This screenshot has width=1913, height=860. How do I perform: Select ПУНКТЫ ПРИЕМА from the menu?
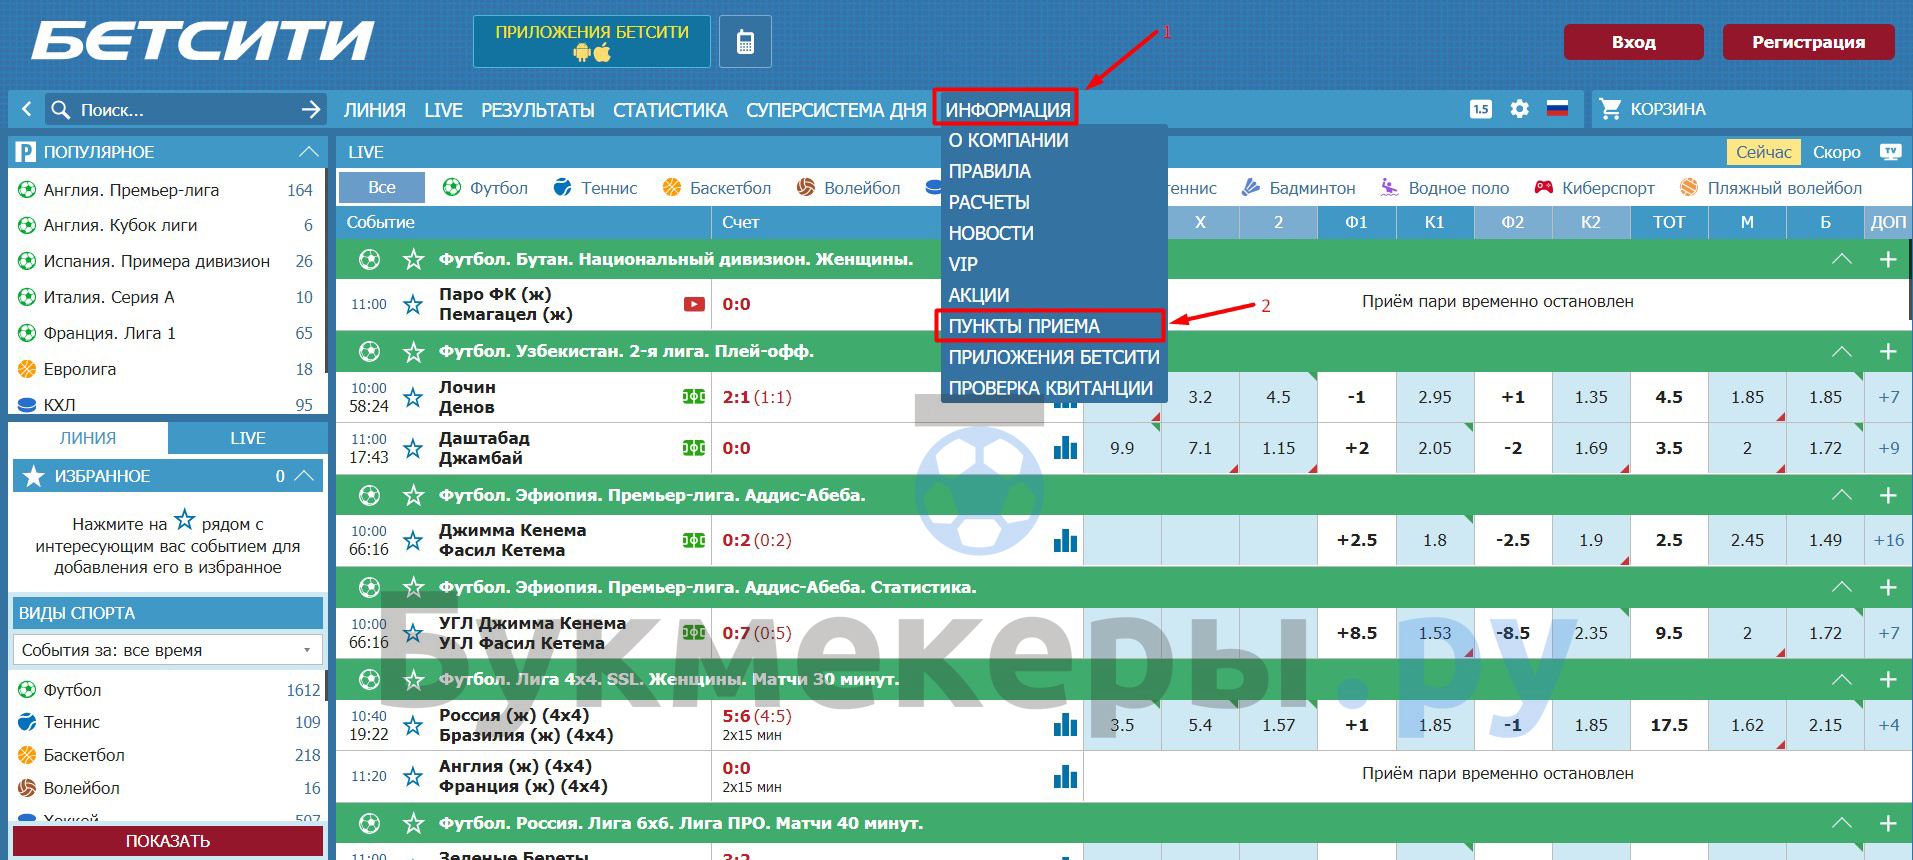point(1024,326)
